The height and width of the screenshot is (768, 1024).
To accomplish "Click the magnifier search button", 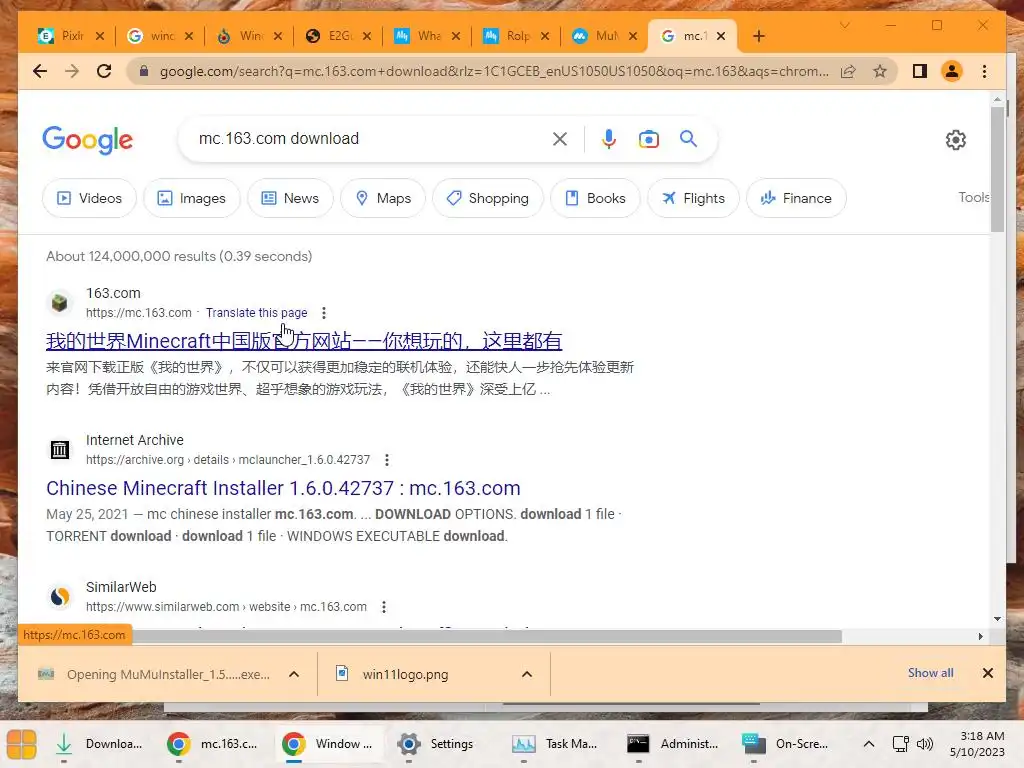I will (688, 138).
